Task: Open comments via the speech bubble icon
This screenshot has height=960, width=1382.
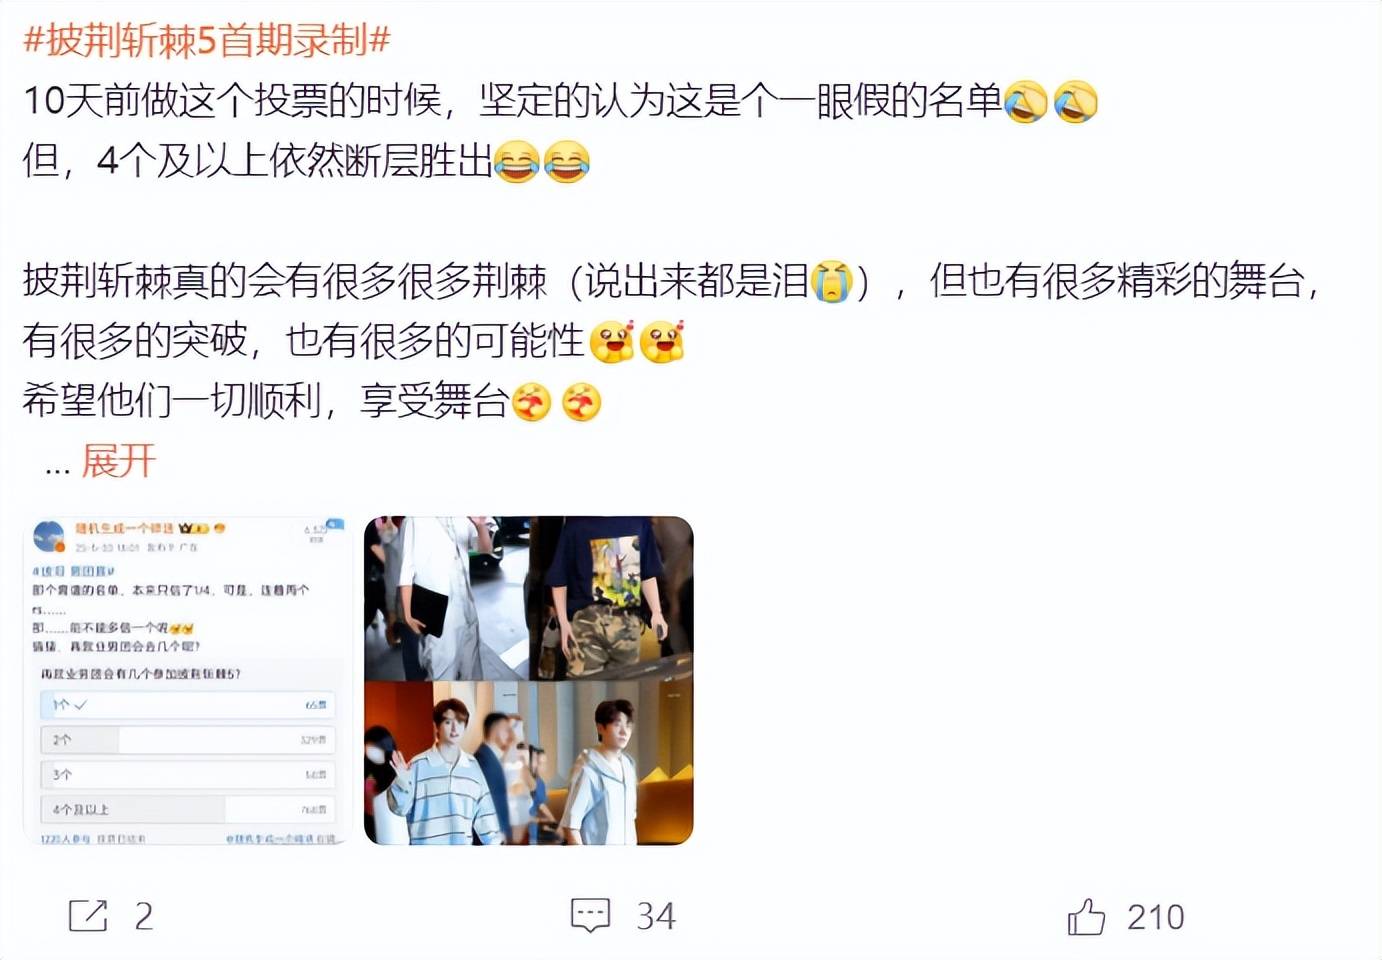Action: (x=590, y=915)
